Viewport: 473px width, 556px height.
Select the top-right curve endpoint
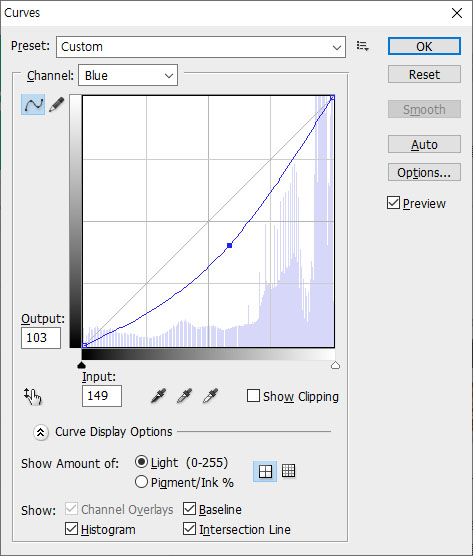tap(333, 97)
